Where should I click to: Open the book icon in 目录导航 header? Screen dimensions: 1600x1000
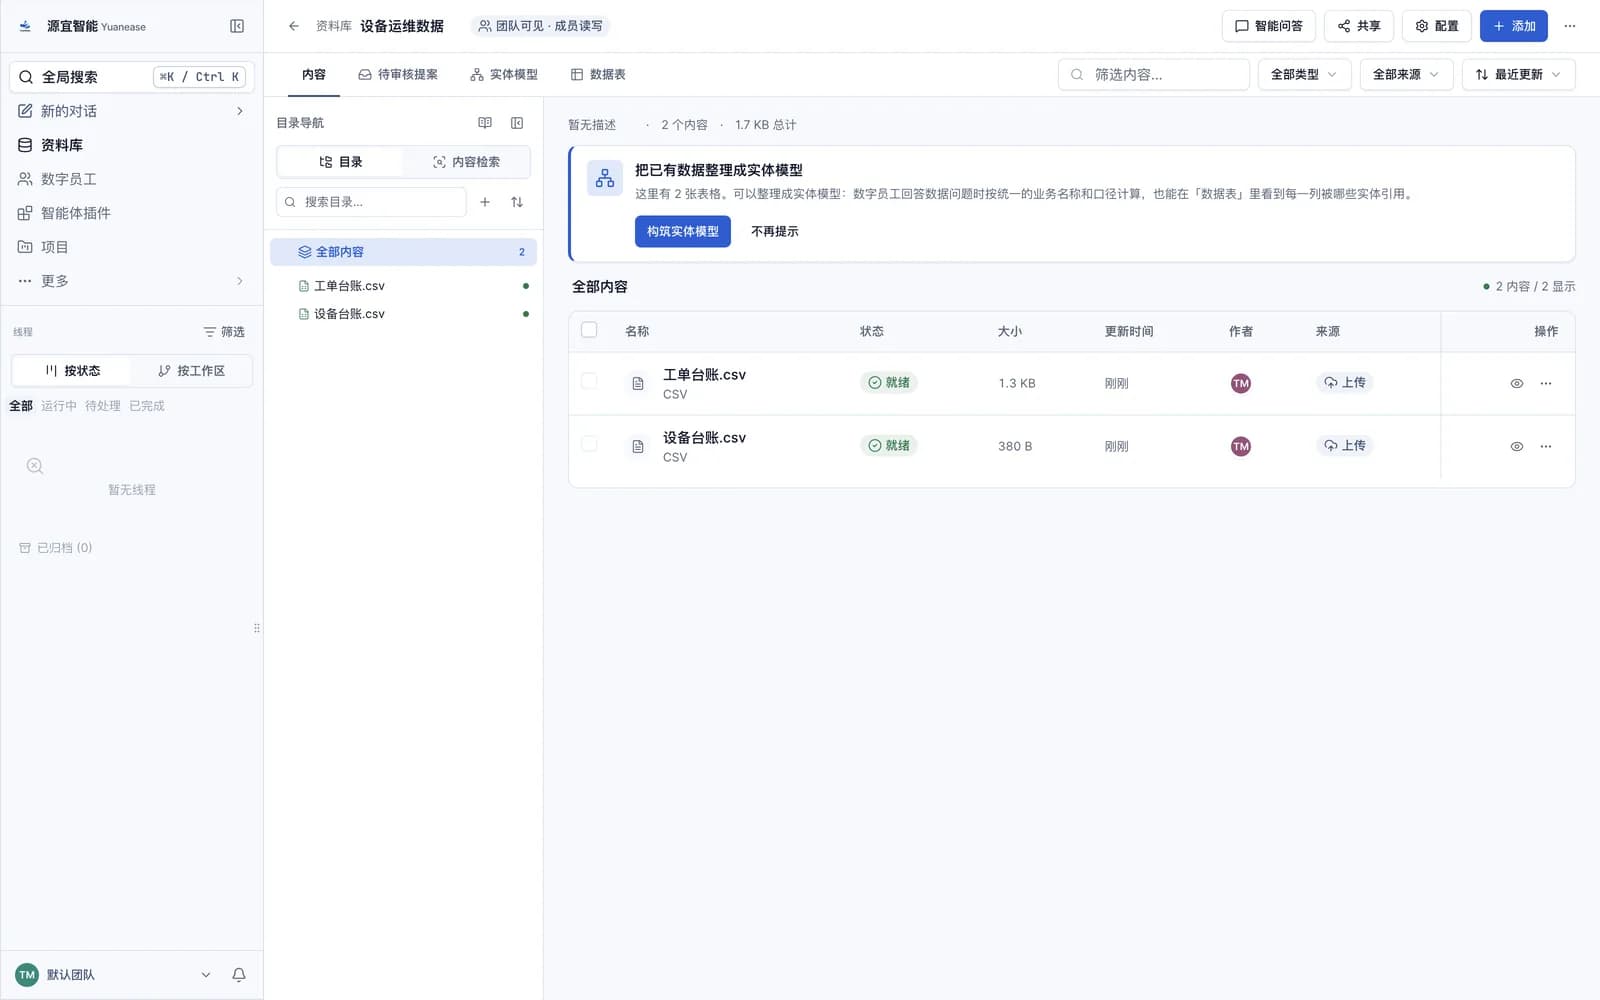click(x=485, y=123)
